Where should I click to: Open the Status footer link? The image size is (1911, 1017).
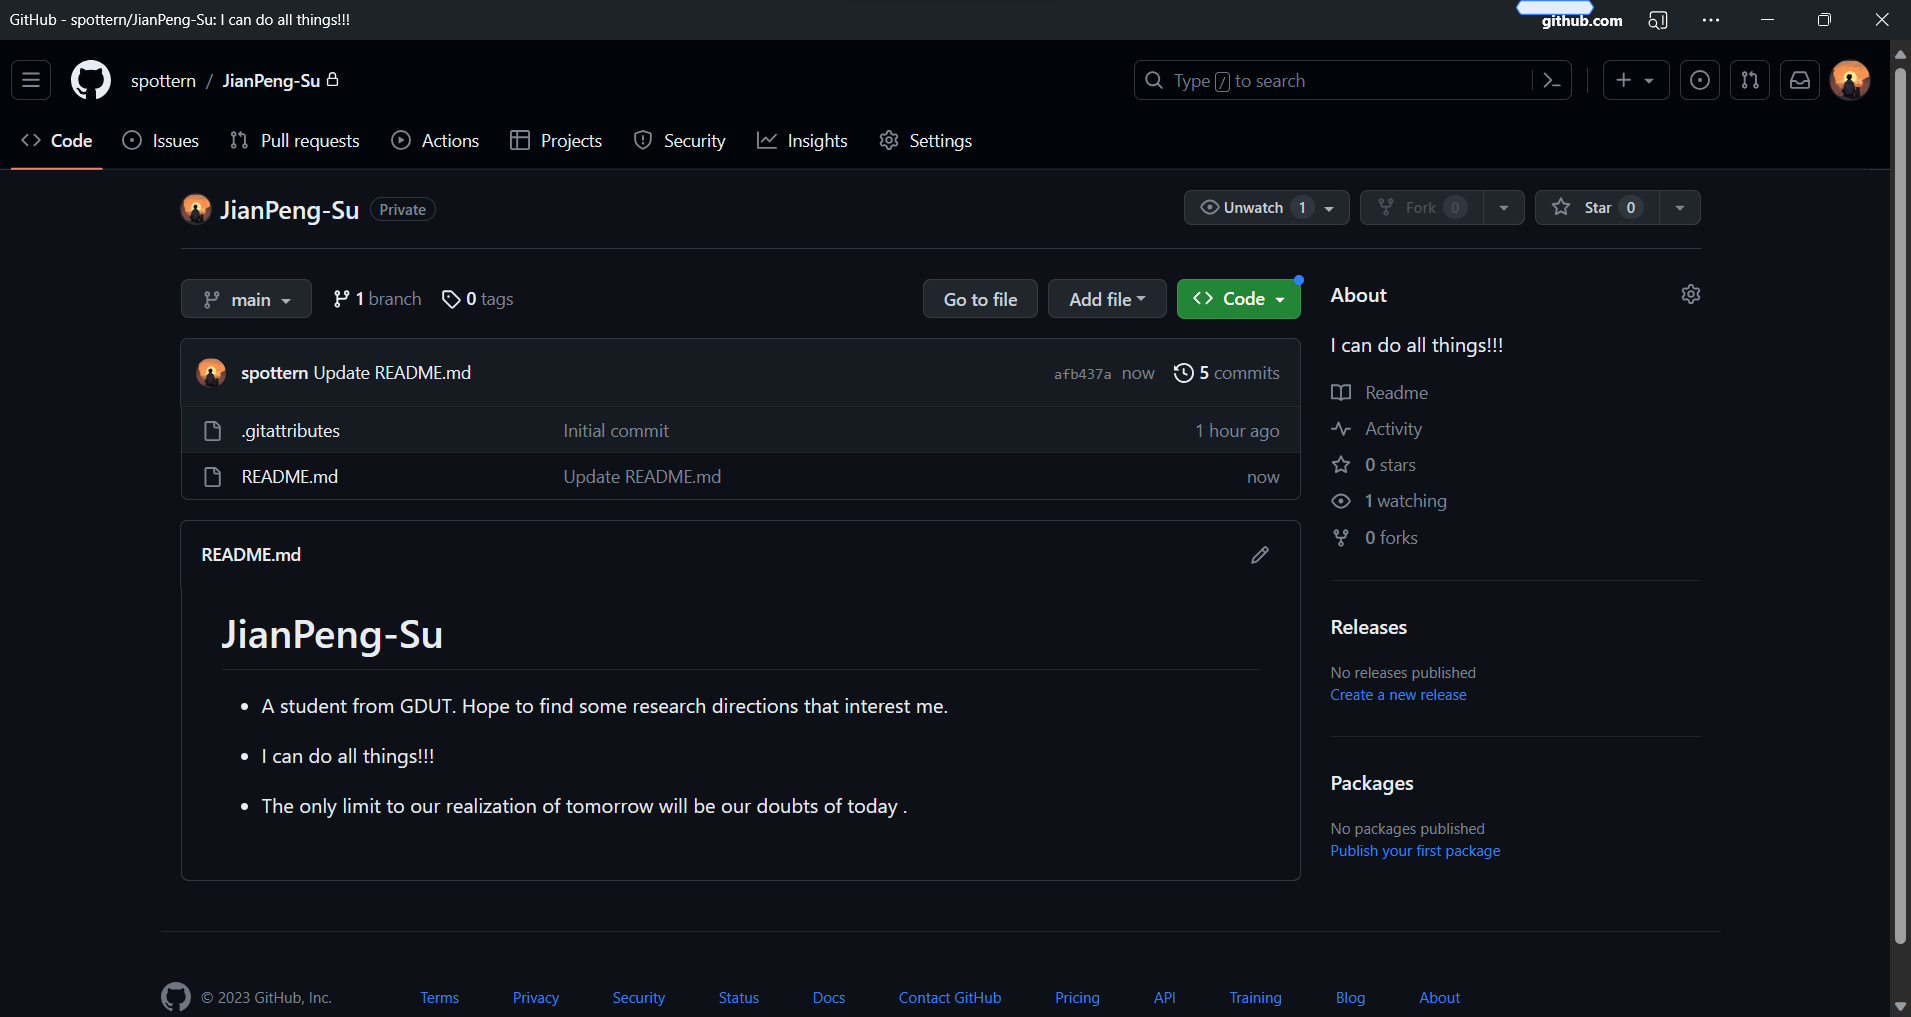(739, 998)
